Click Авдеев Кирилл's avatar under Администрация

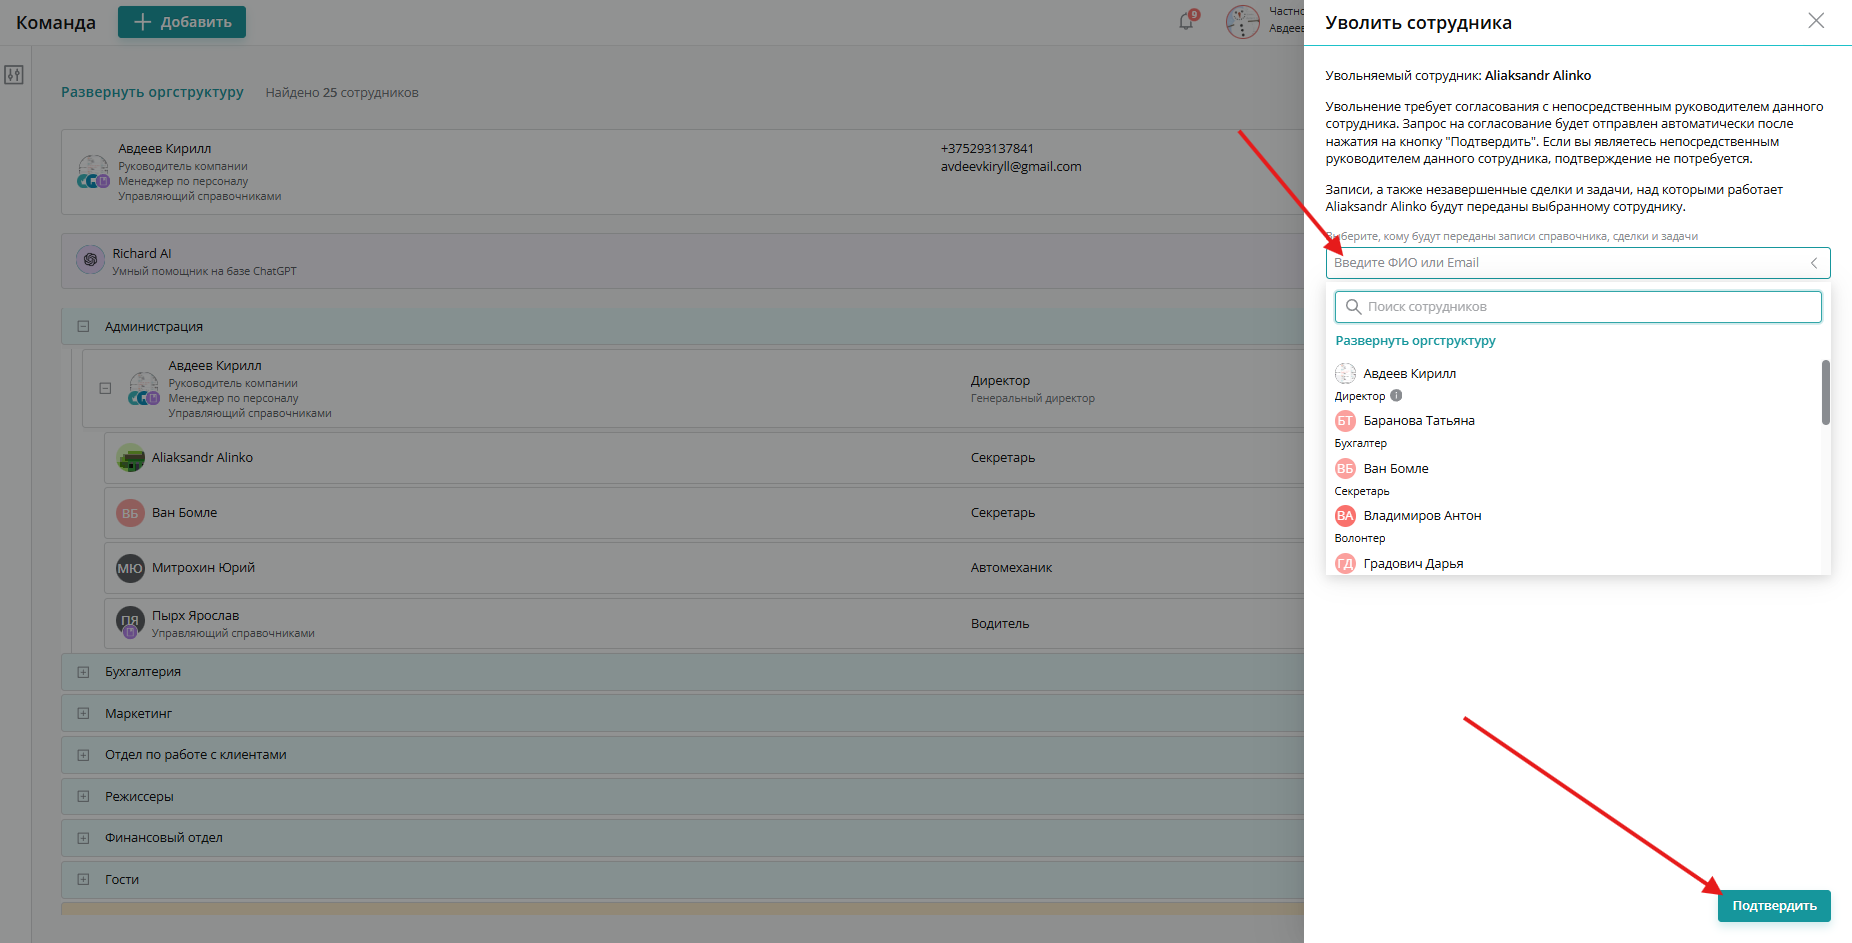[x=144, y=388]
